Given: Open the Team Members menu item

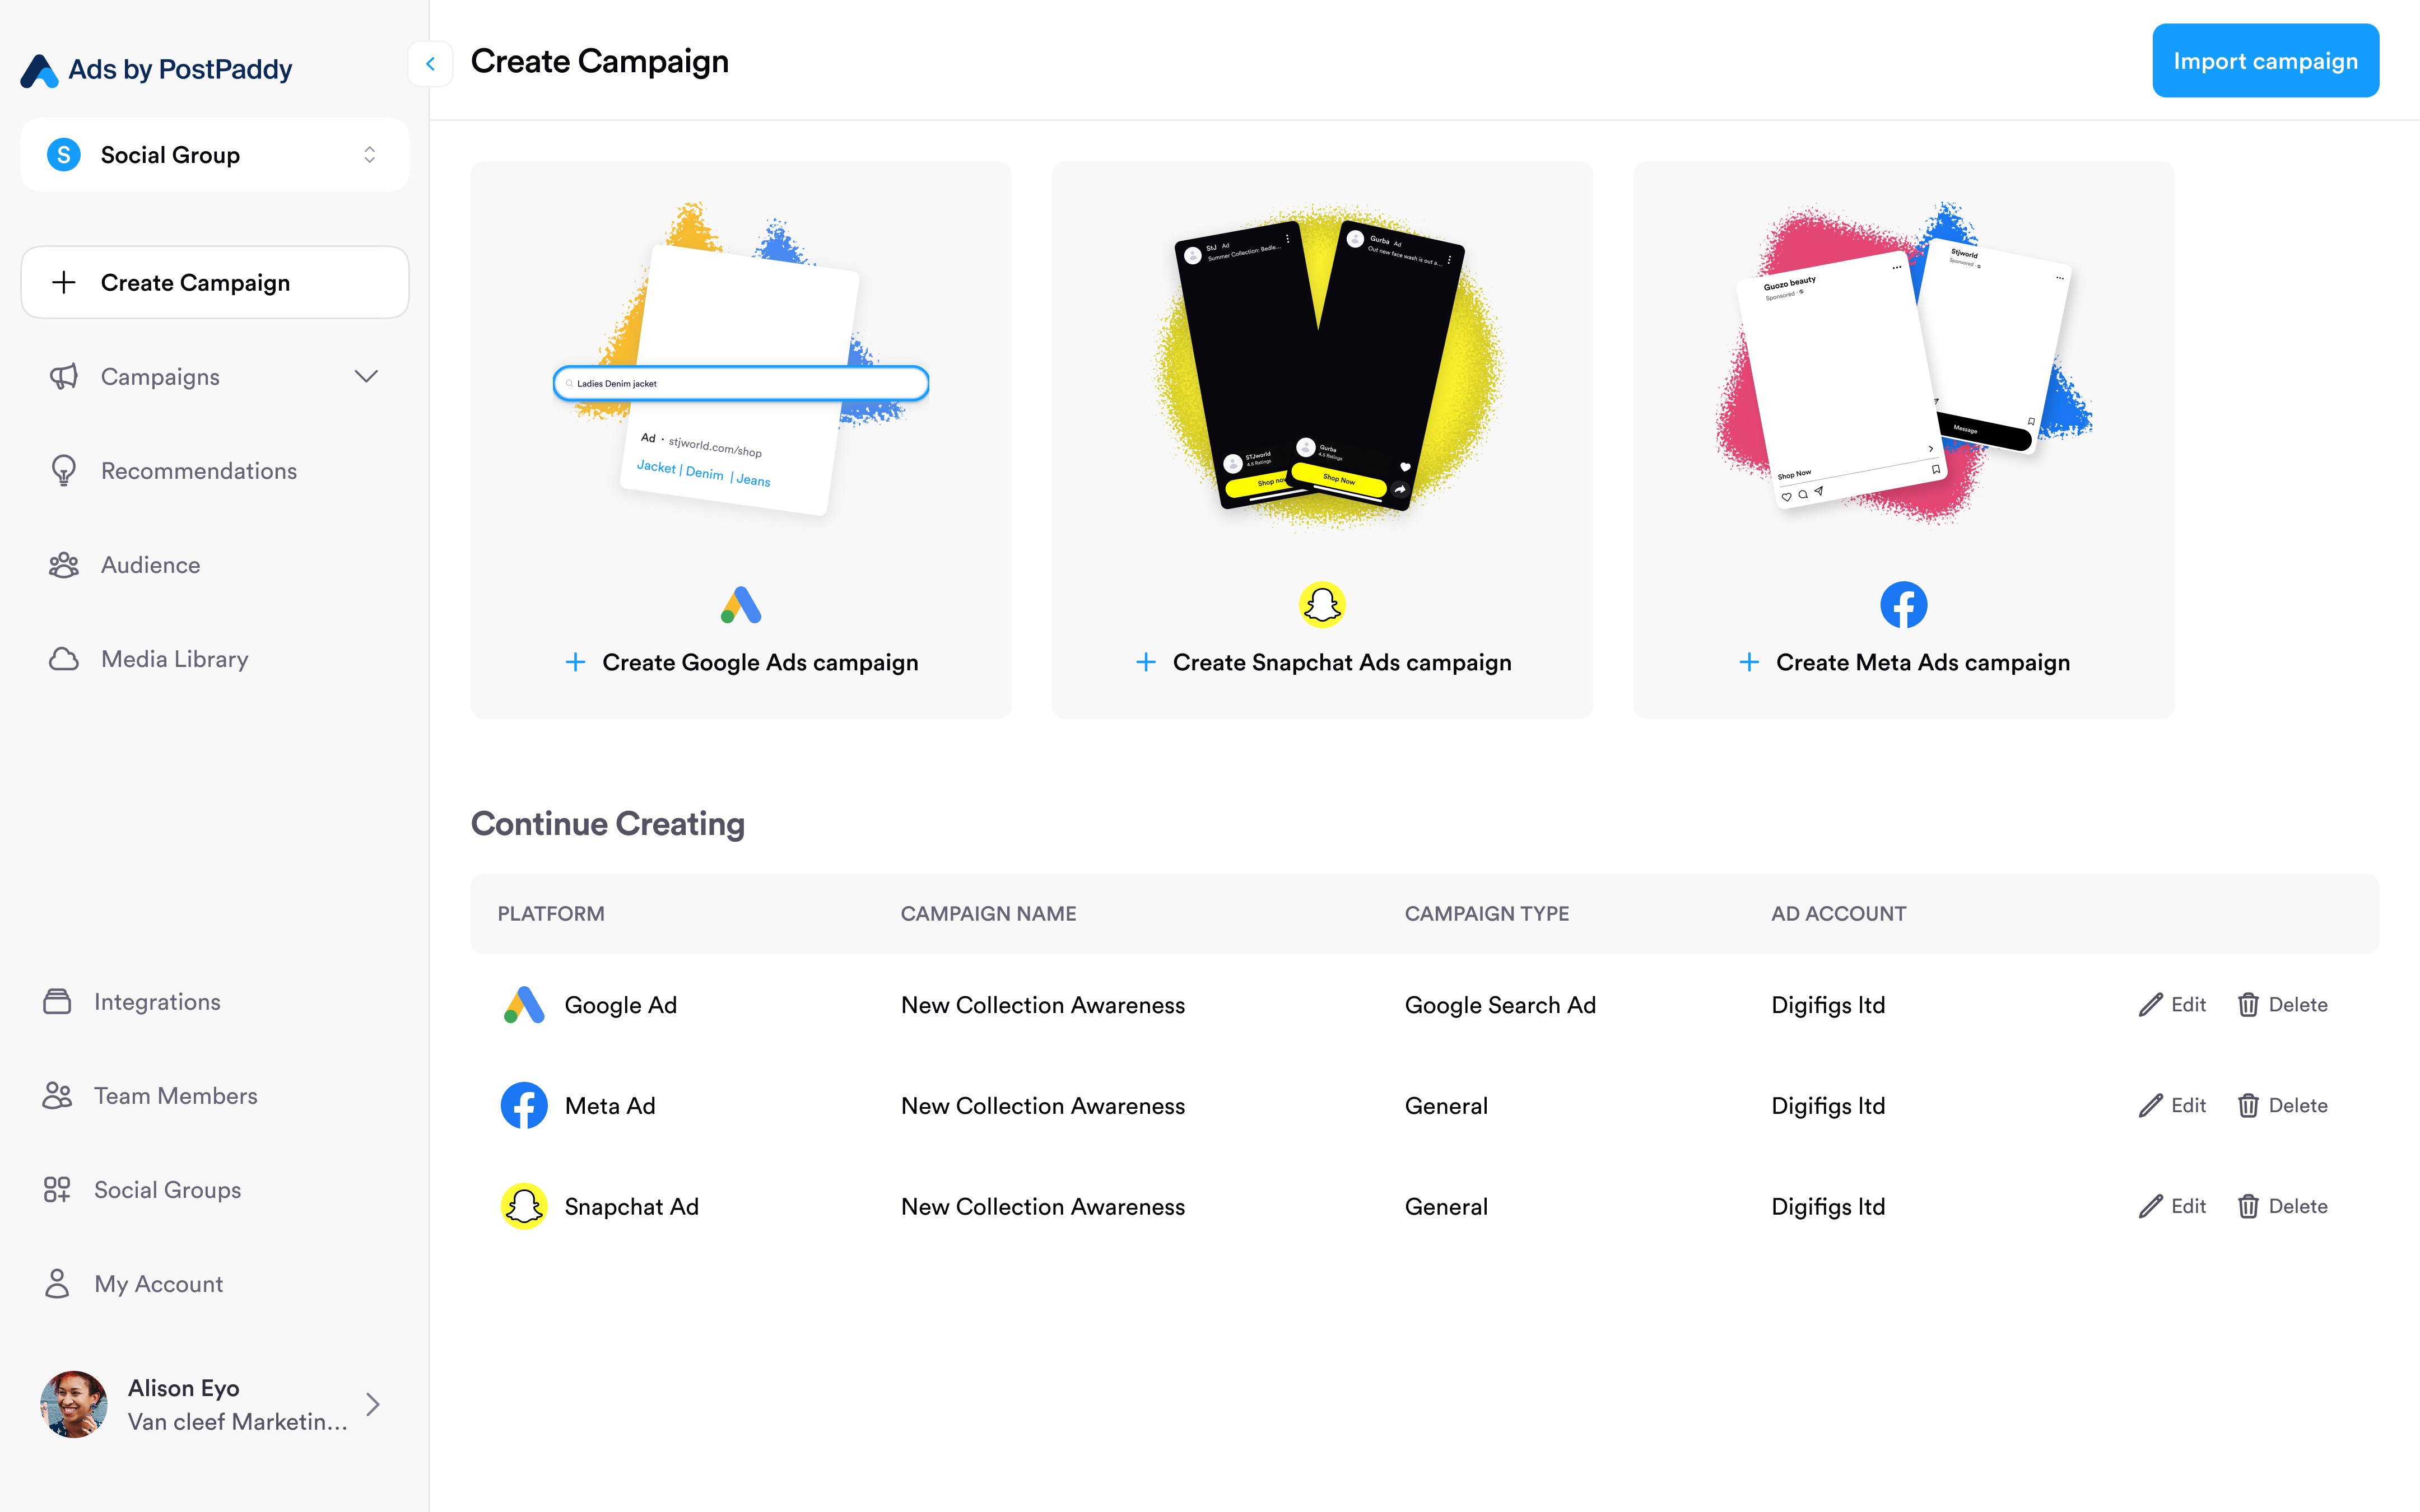Looking at the screenshot, I should point(175,1096).
